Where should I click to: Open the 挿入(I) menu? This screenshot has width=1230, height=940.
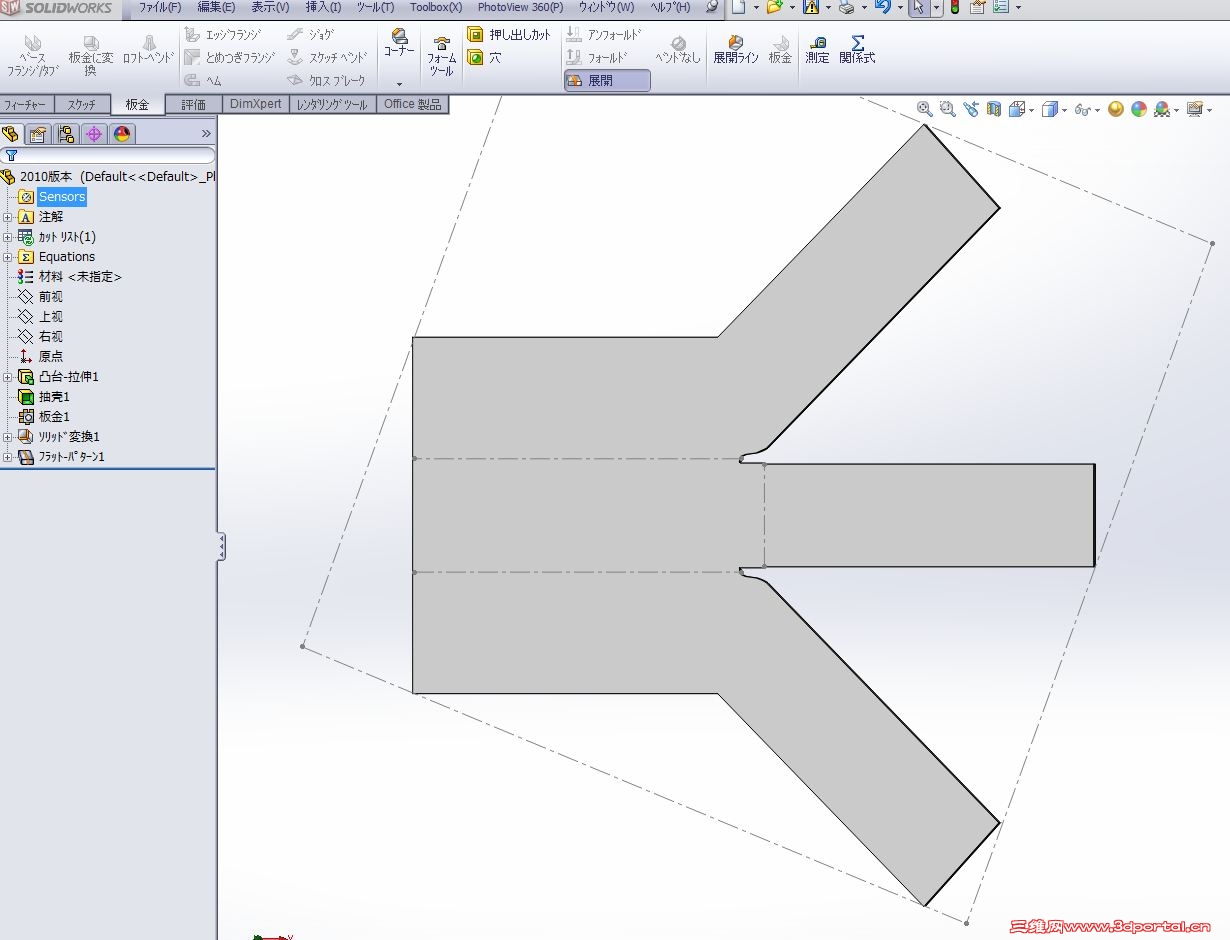click(x=323, y=7)
